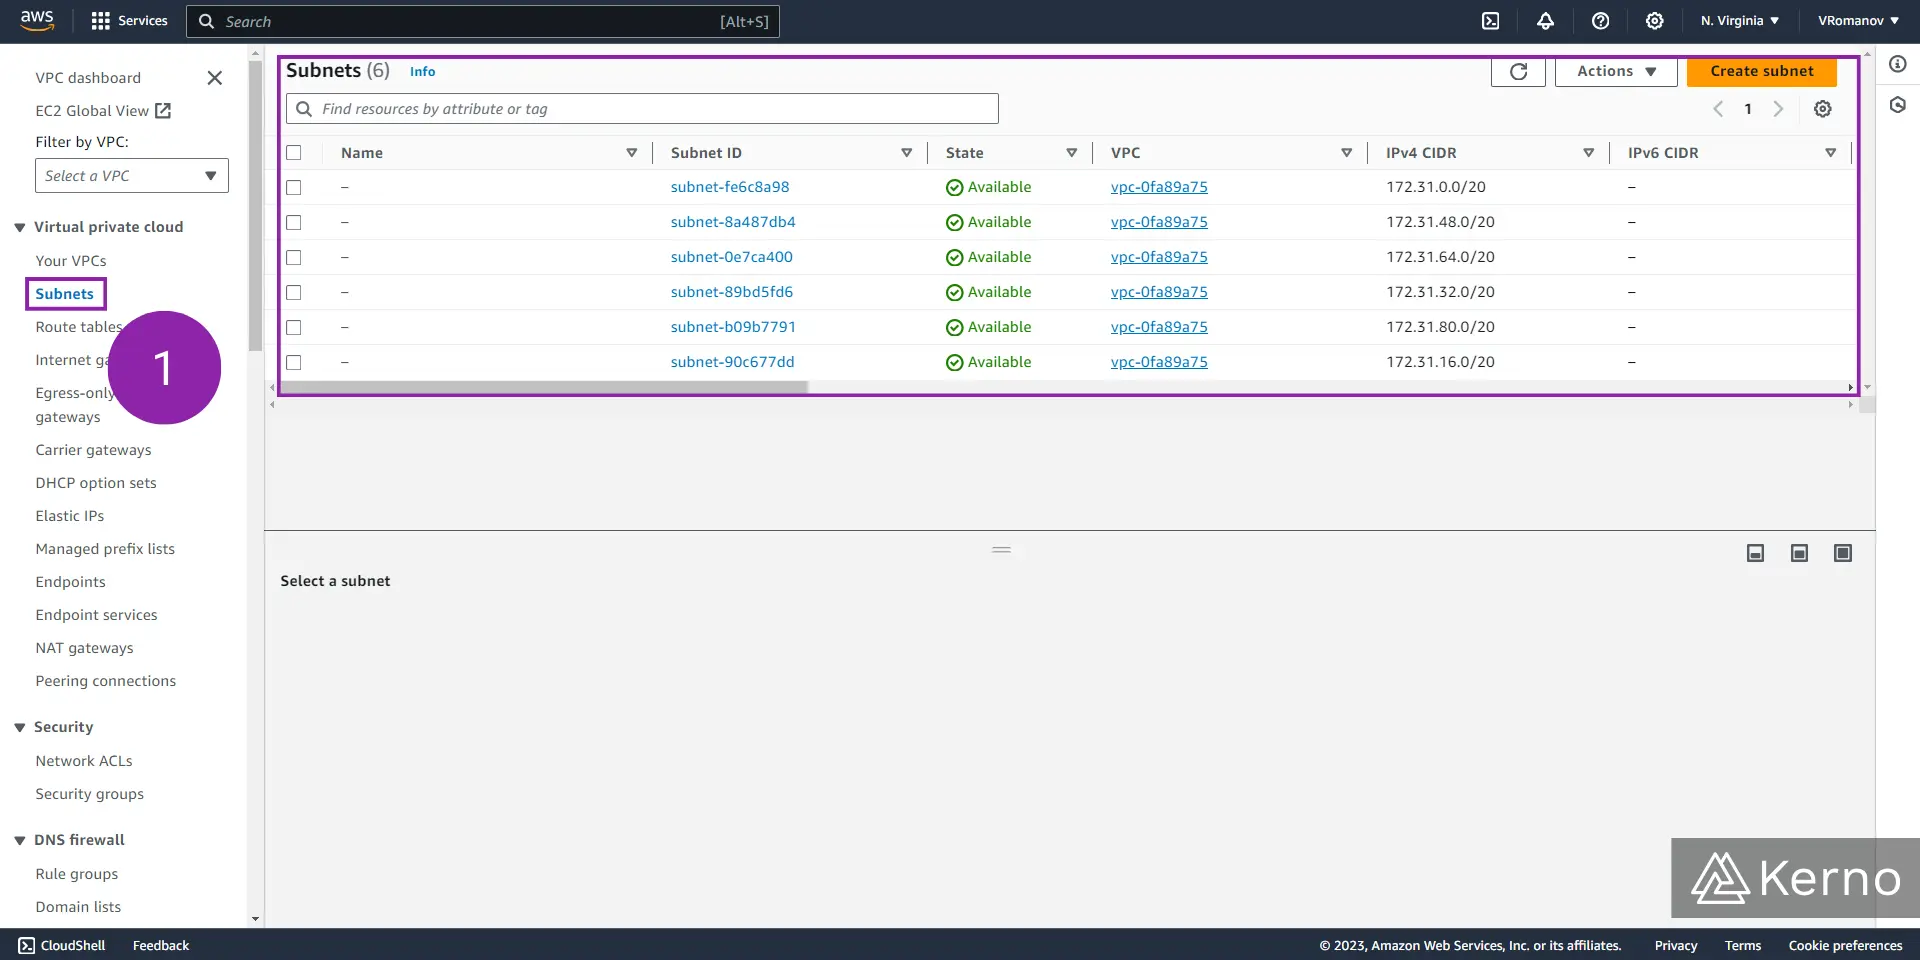Image resolution: width=1920 pixels, height=960 pixels.
Task: Open the Services menu
Action: coord(128,20)
